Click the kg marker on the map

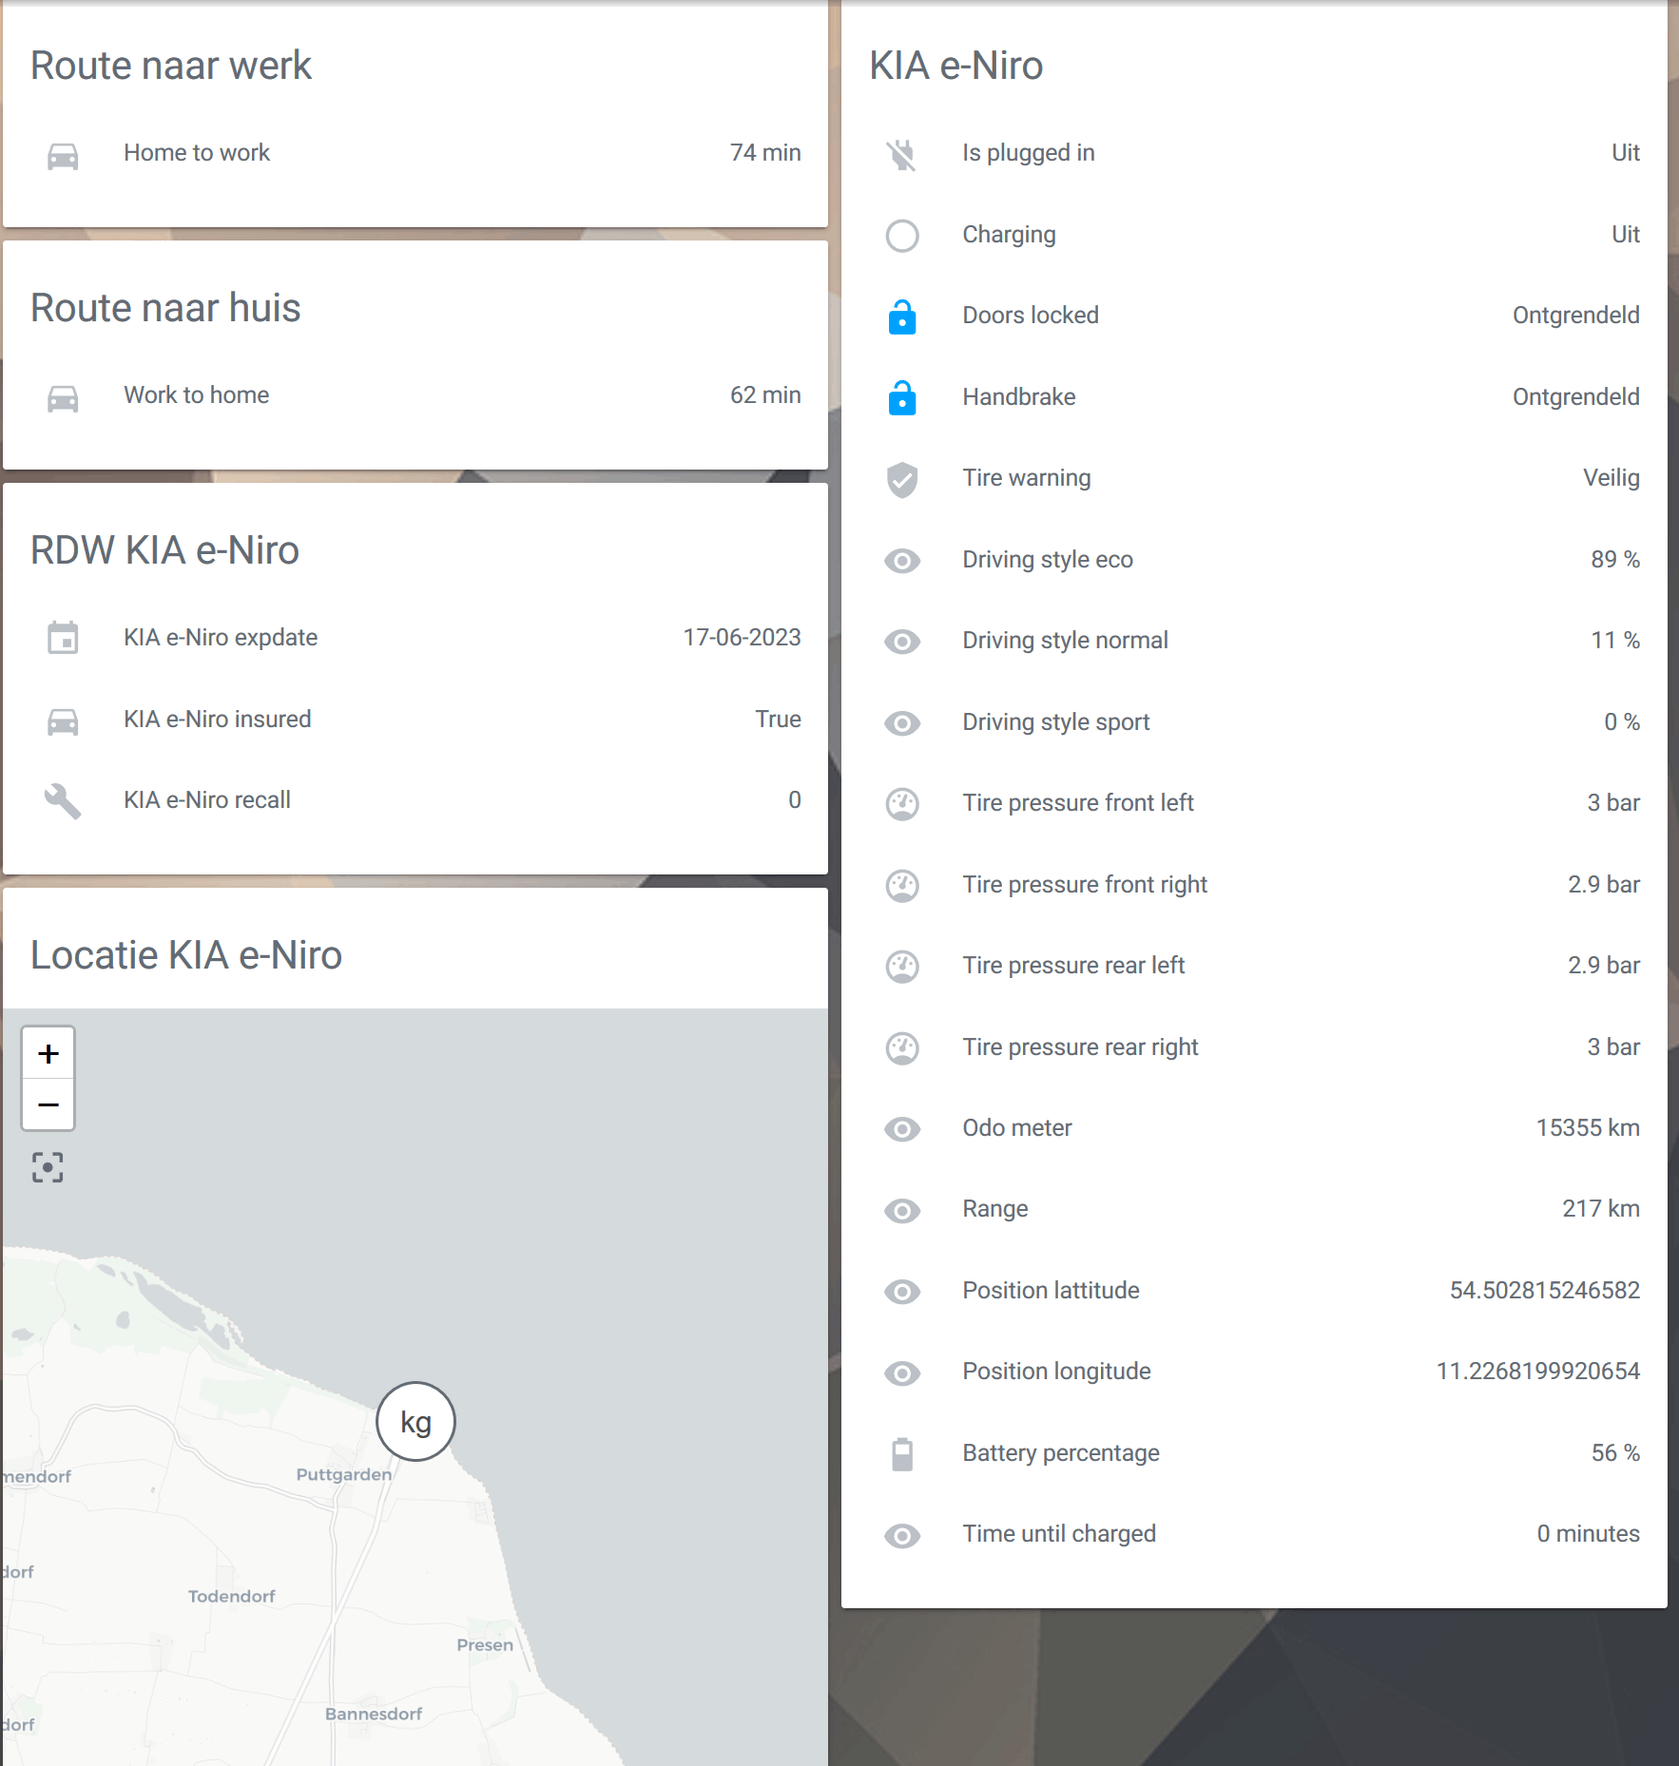click(x=416, y=1421)
